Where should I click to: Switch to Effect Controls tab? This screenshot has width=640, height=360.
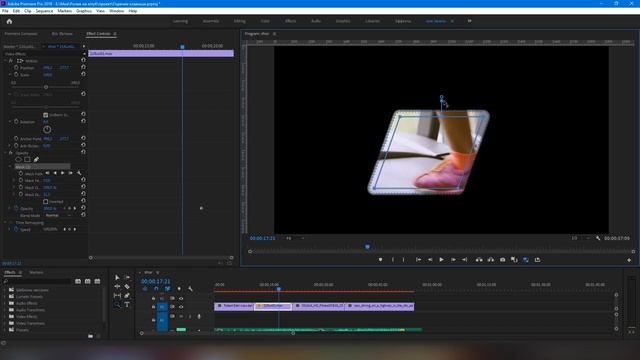tap(98, 34)
